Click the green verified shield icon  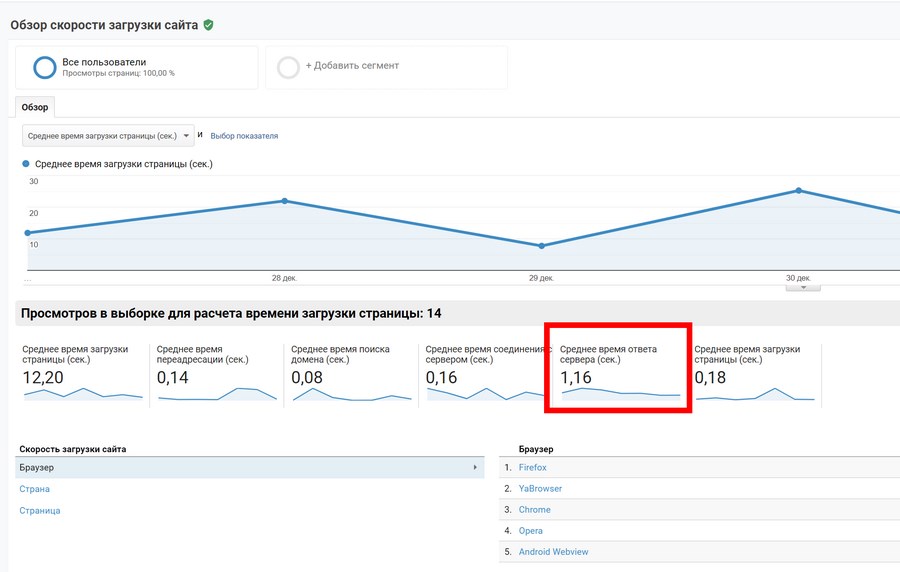click(x=208, y=25)
